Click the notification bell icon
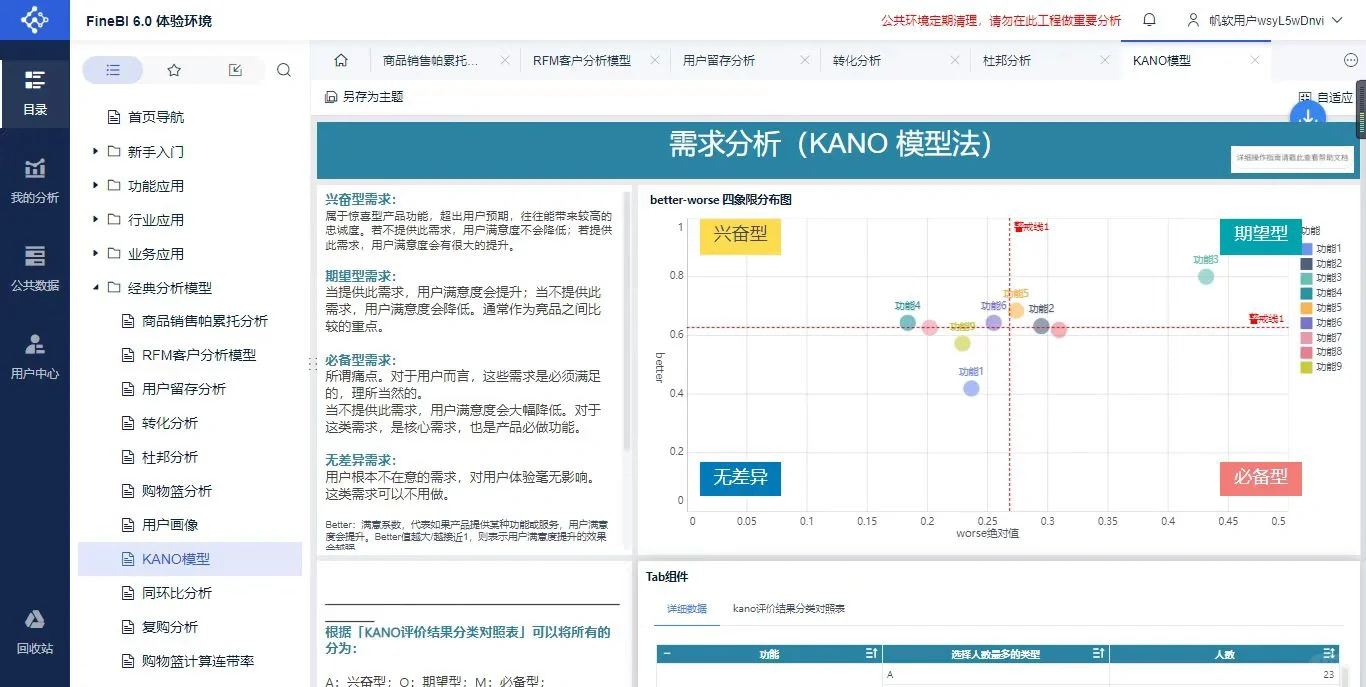 point(1148,20)
